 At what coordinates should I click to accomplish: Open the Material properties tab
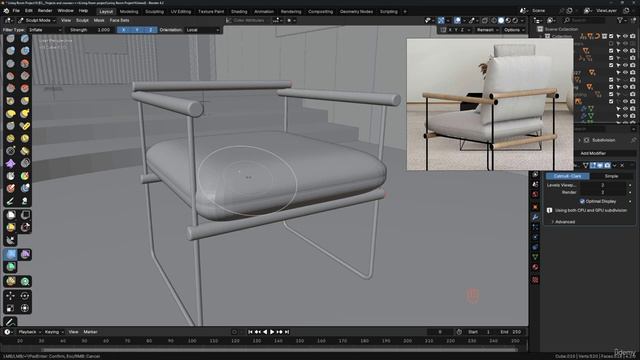535,267
